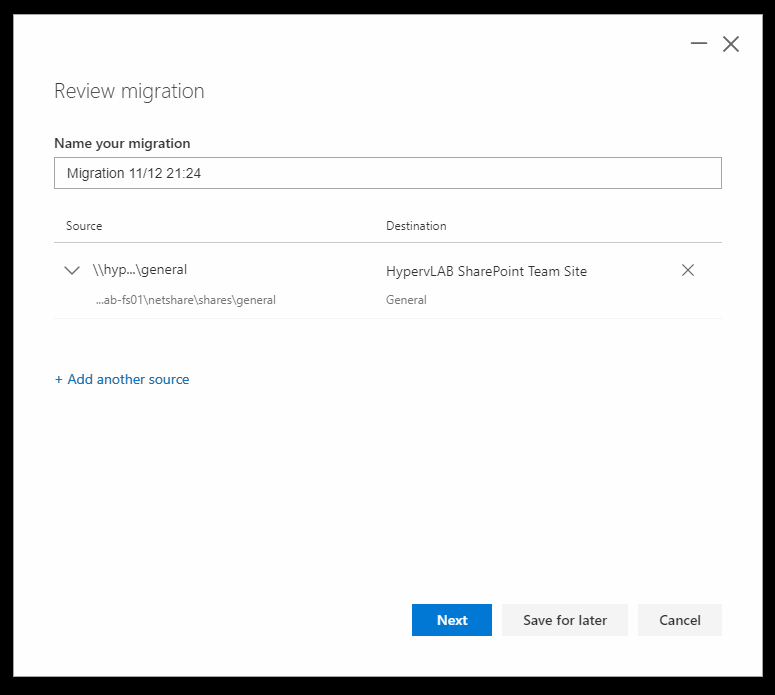Click the ...ab-fs01\netshare\shares\general path
The image size is (775, 695).
(186, 300)
